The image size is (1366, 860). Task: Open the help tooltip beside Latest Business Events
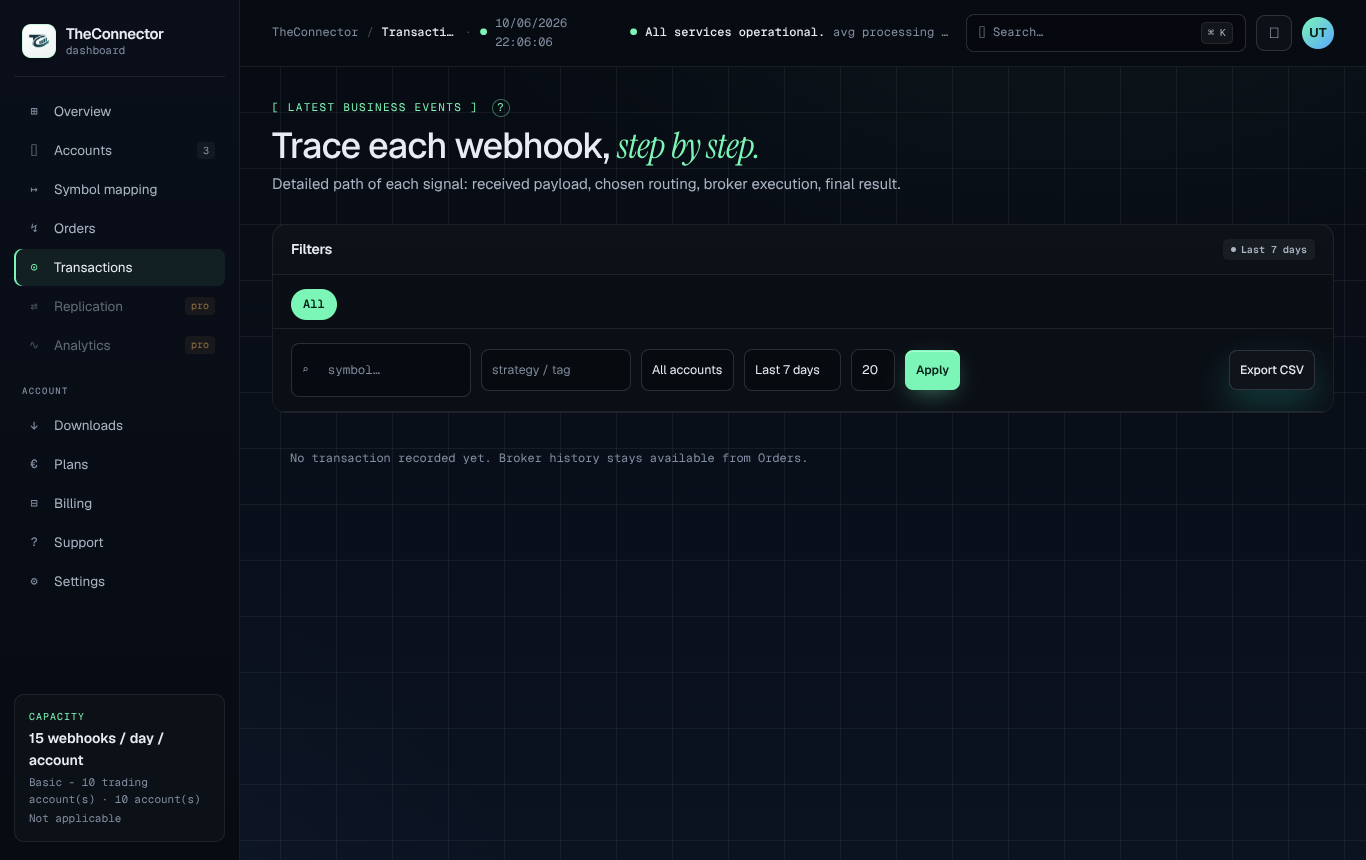(501, 108)
